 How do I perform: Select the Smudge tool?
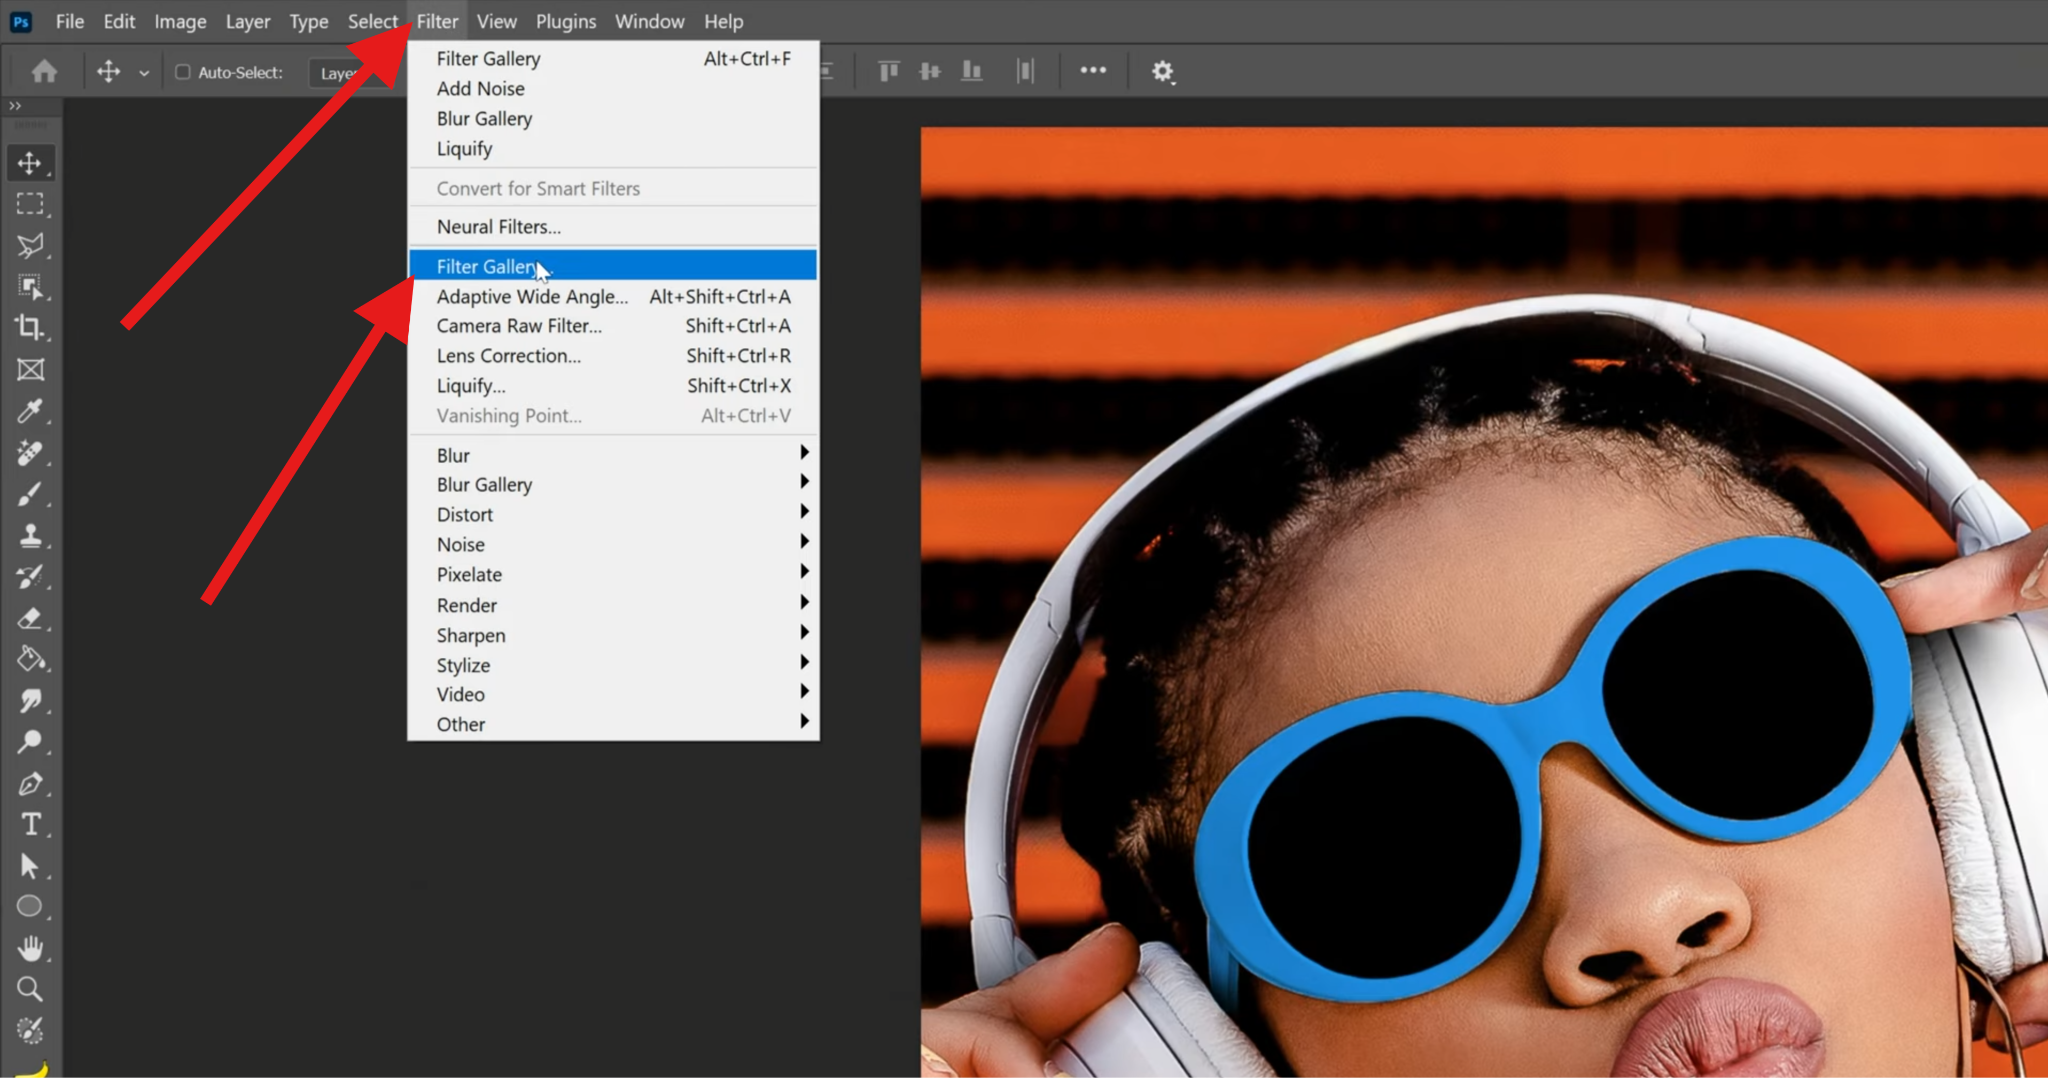[30, 701]
